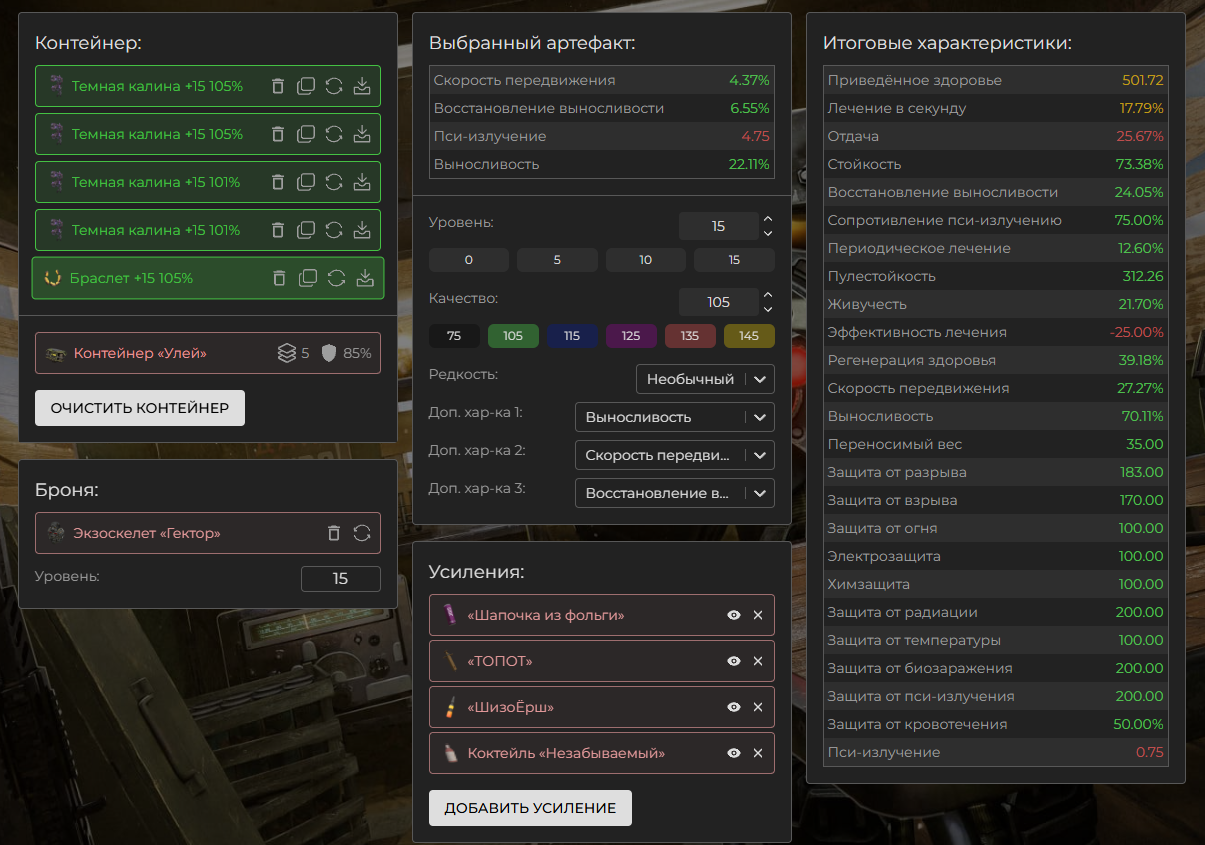Screen dimensions: 1205x845
Task: Duplicate the first Темная калина 105% row
Action: pos(306,86)
